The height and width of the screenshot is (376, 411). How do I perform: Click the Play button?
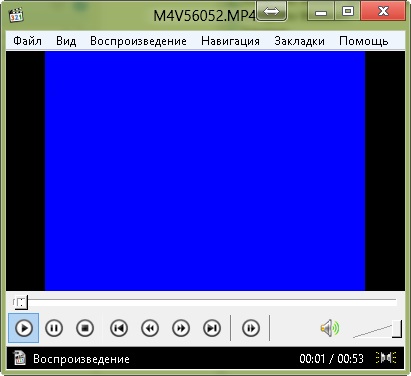point(24,328)
